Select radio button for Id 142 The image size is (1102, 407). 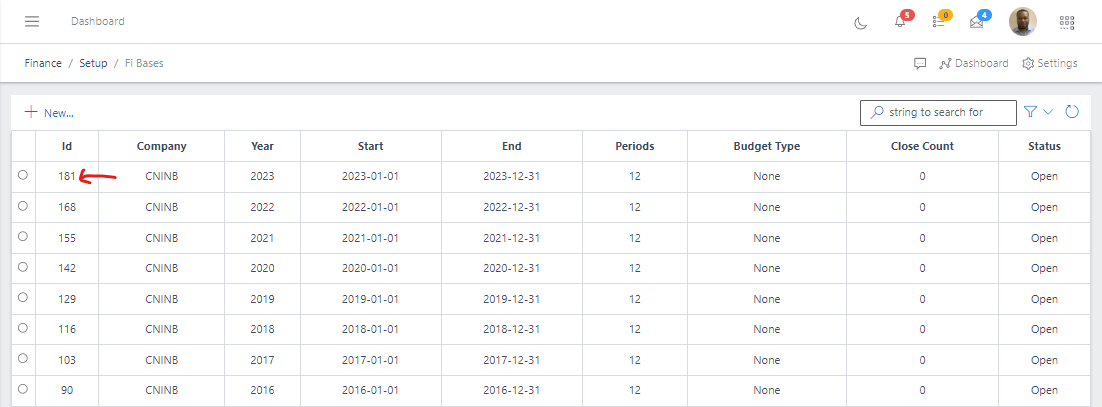[22, 266]
